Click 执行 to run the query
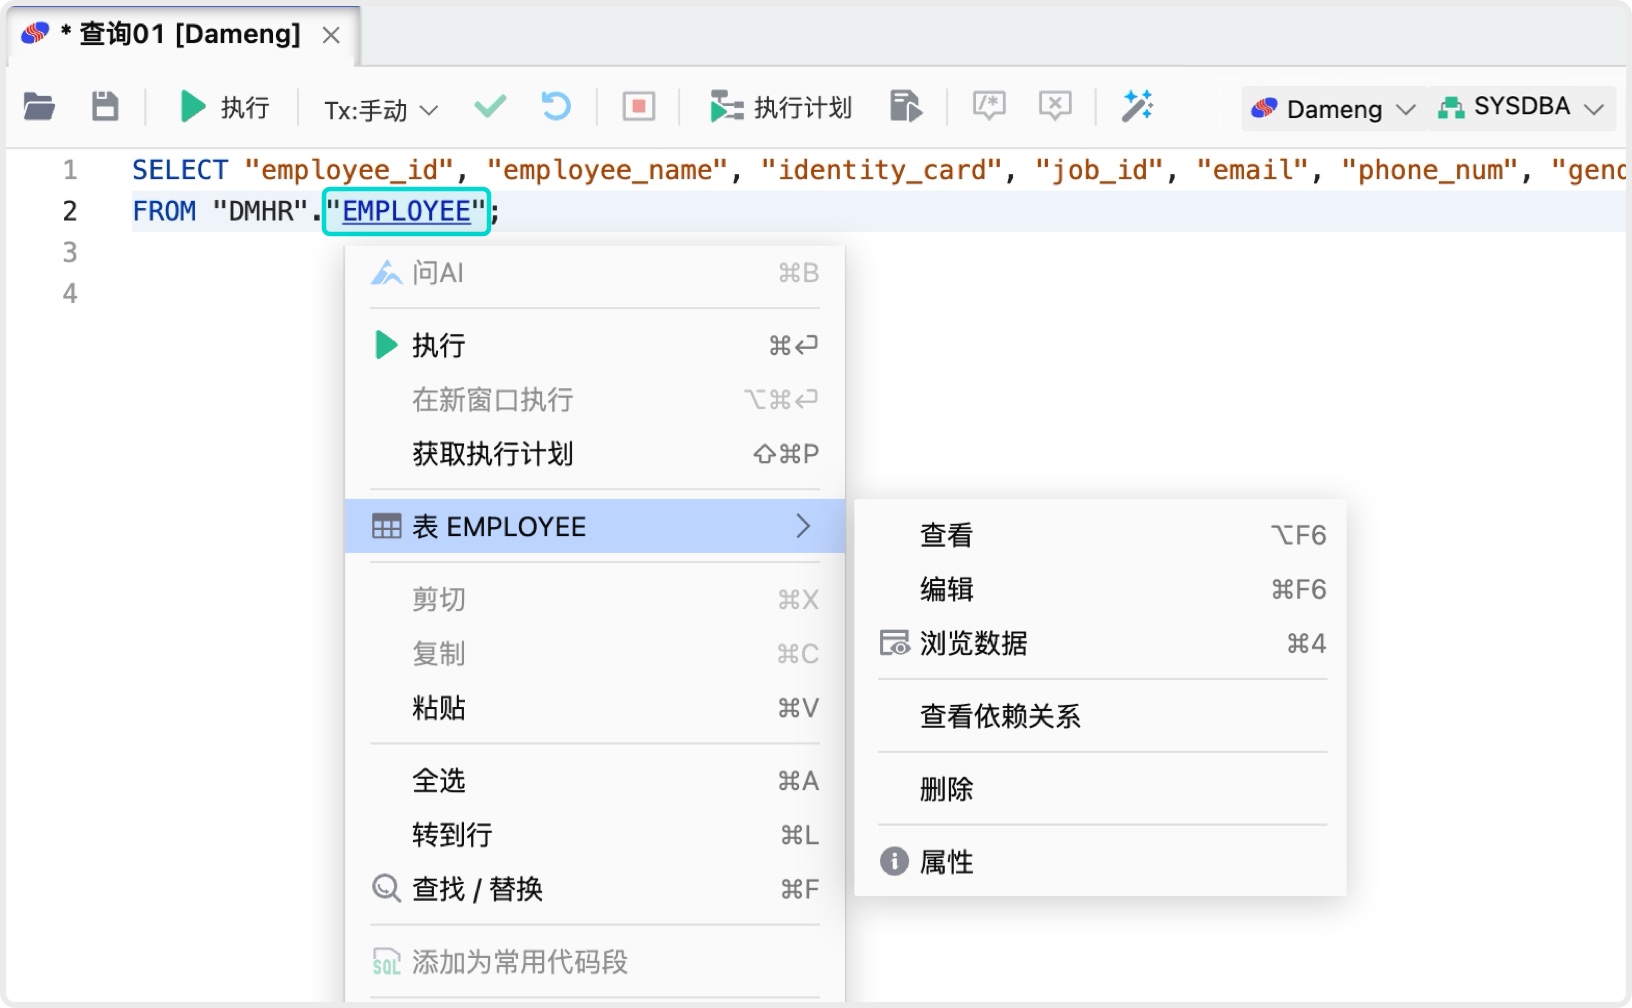 pyautogui.click(x=440, y=344)
